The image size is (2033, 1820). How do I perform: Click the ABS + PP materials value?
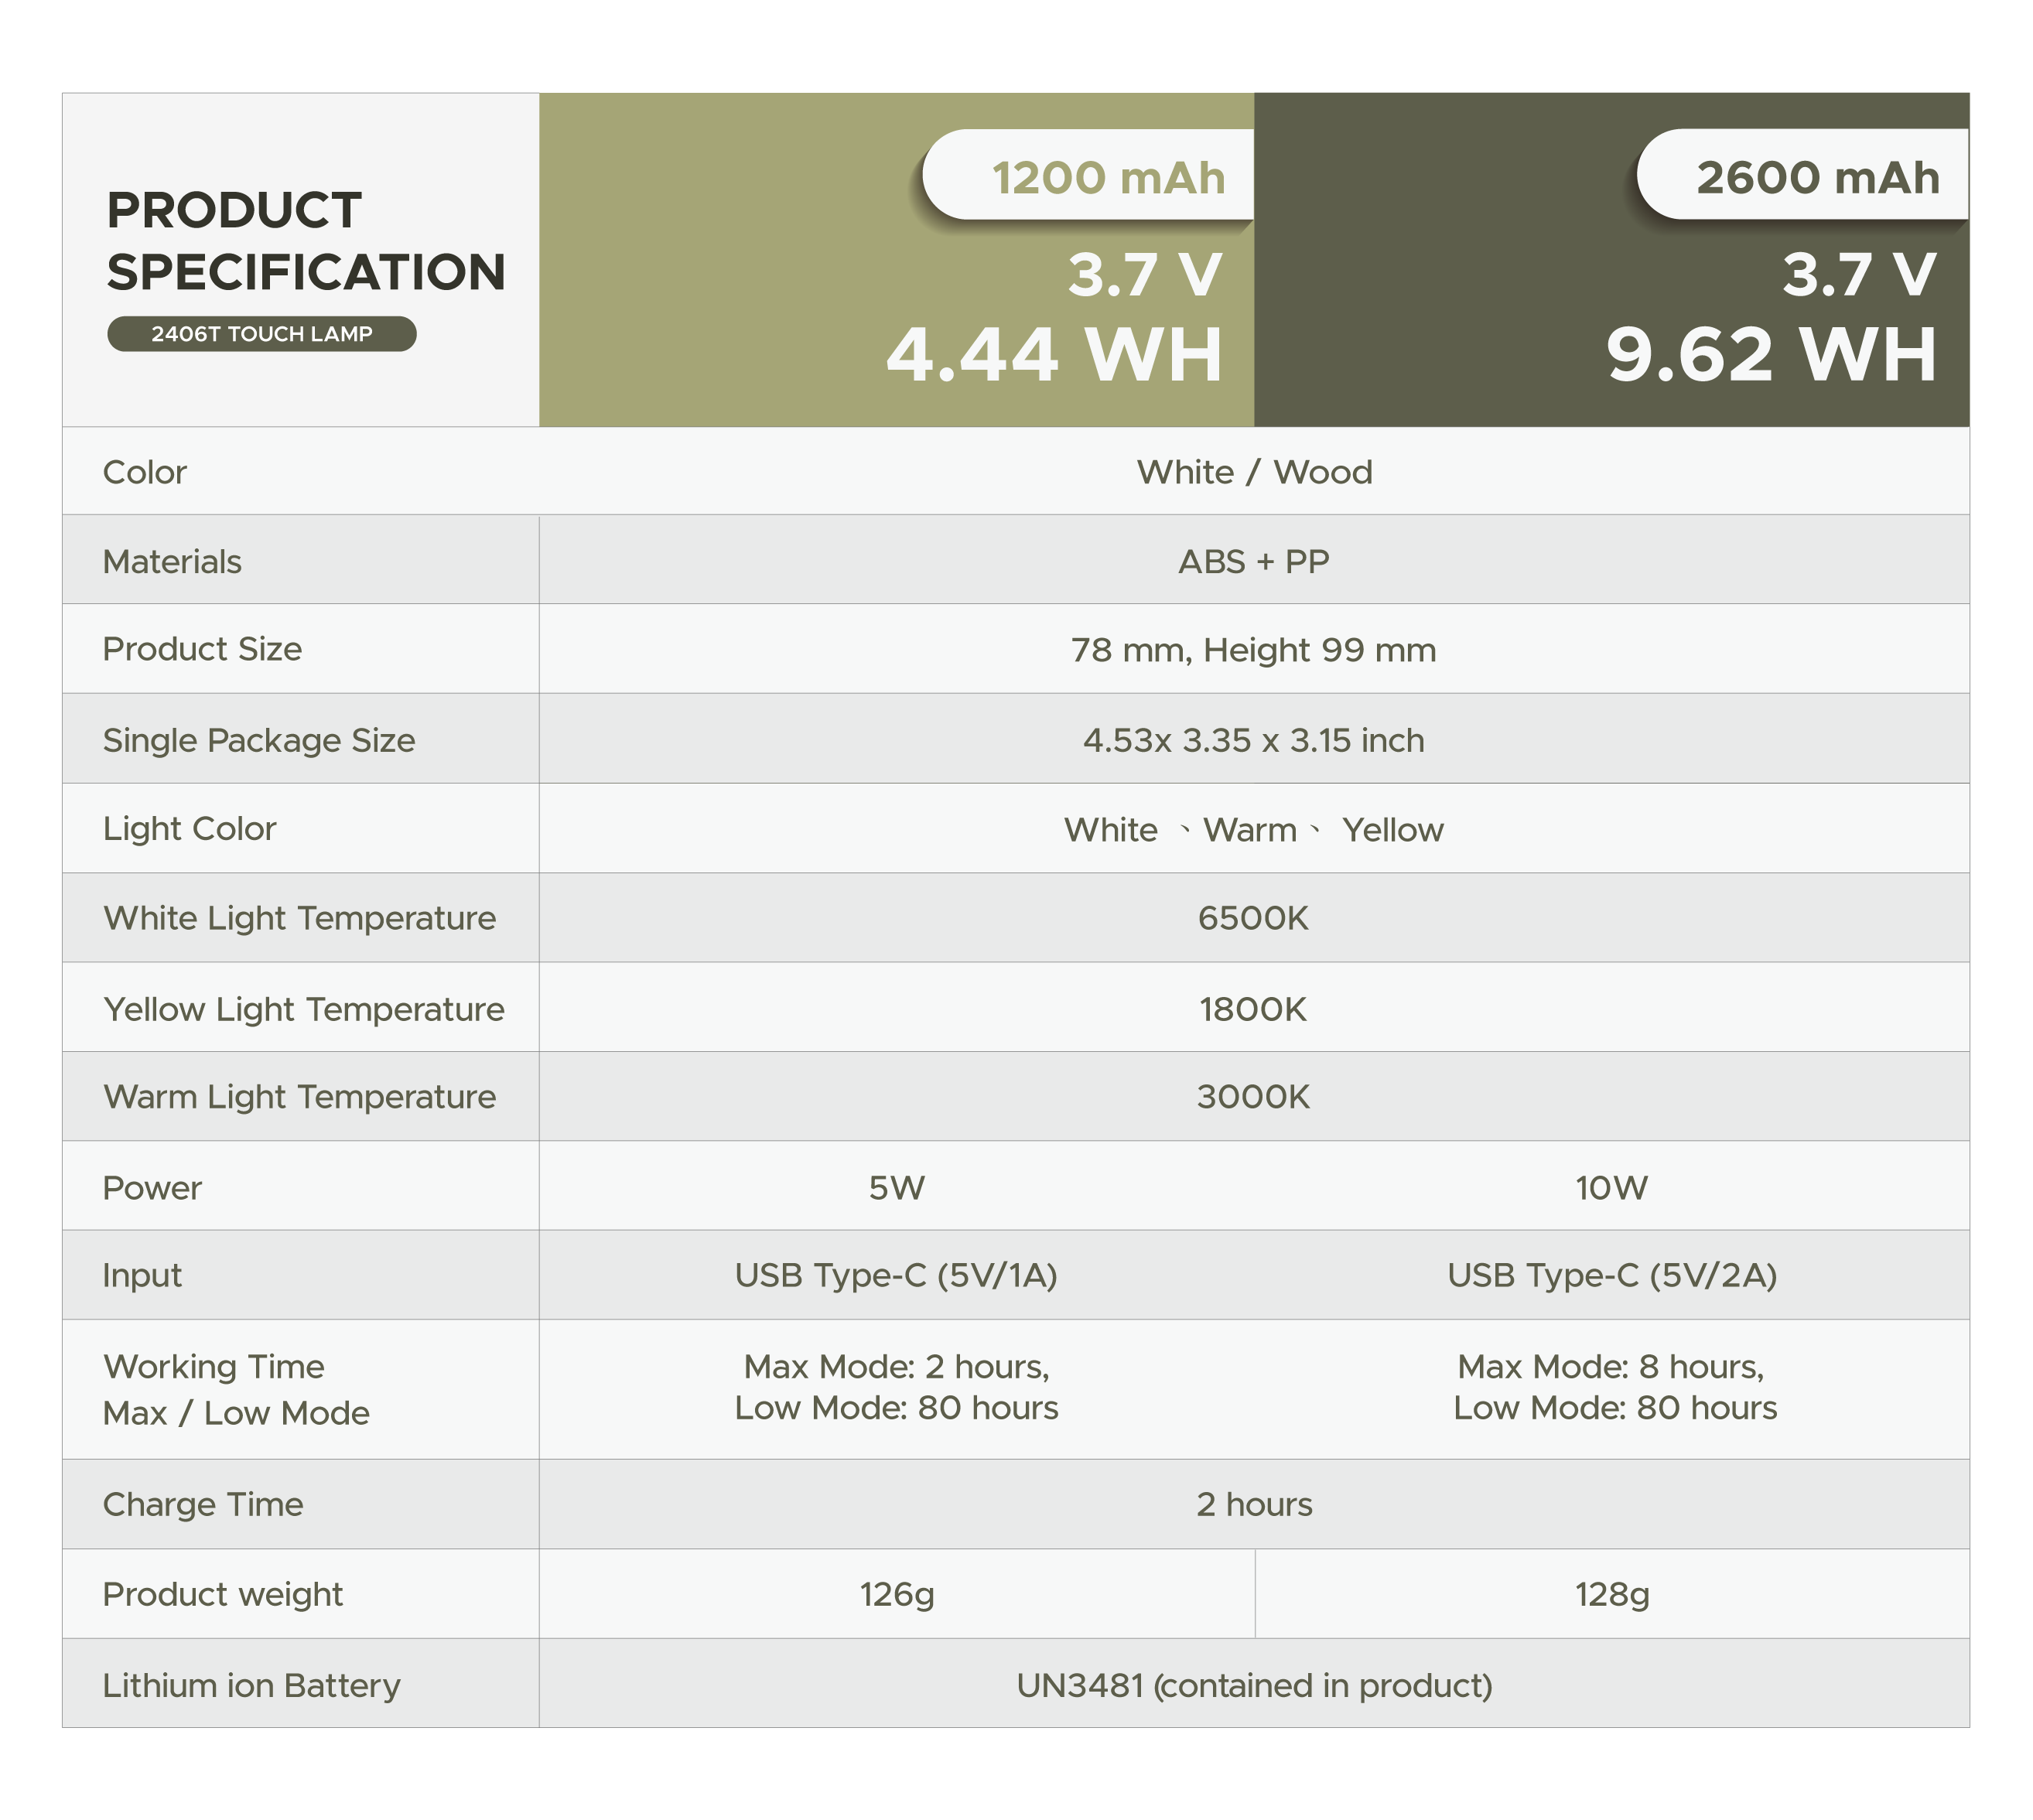tap(1254, 561)
